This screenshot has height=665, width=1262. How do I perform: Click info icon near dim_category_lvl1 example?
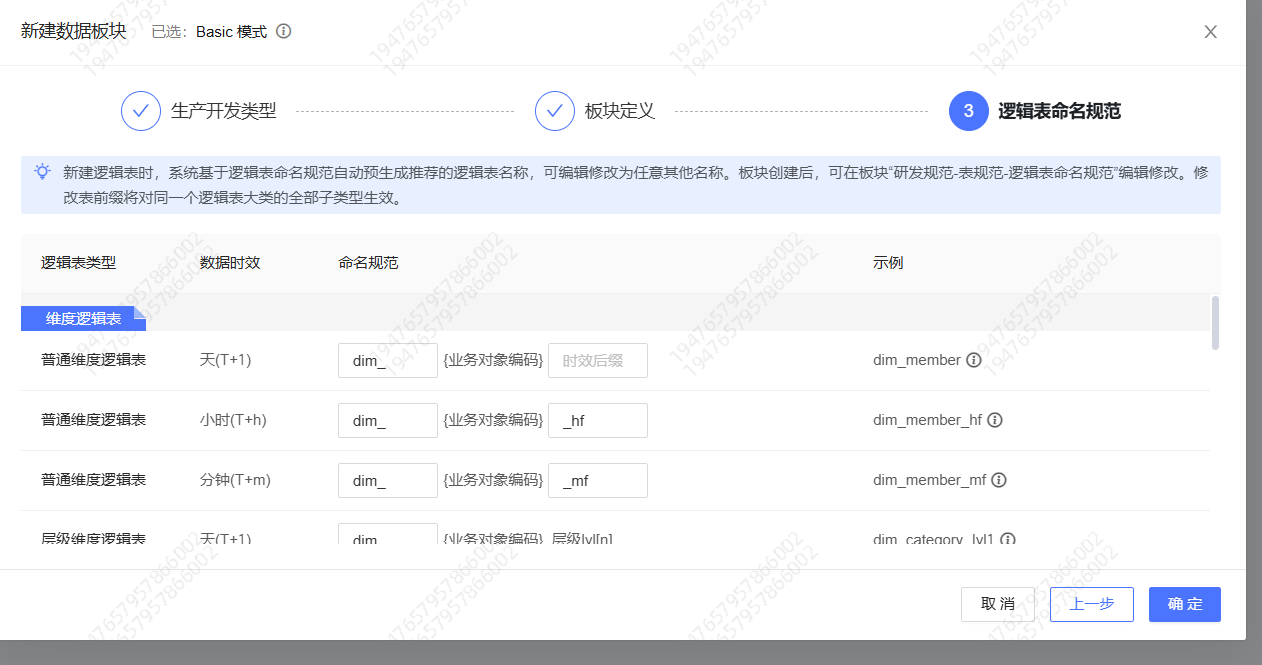(x=1007, y=540)
